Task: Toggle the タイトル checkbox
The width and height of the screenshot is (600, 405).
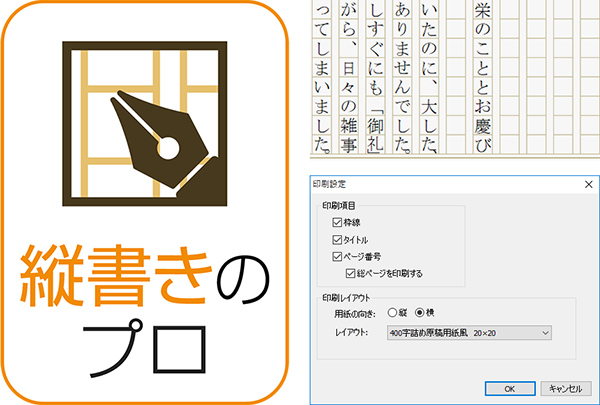Action: [x=337, y=240]
